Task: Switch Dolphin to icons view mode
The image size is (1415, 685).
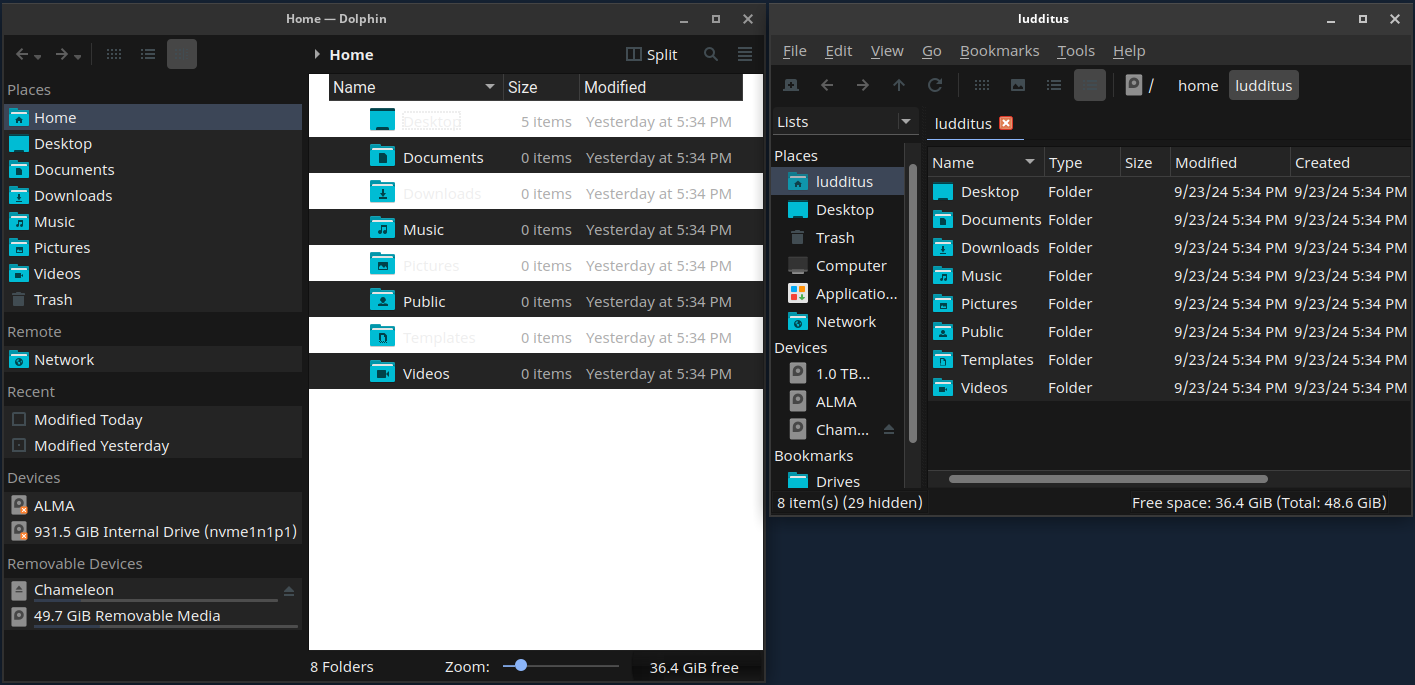Action: (114, 55)
